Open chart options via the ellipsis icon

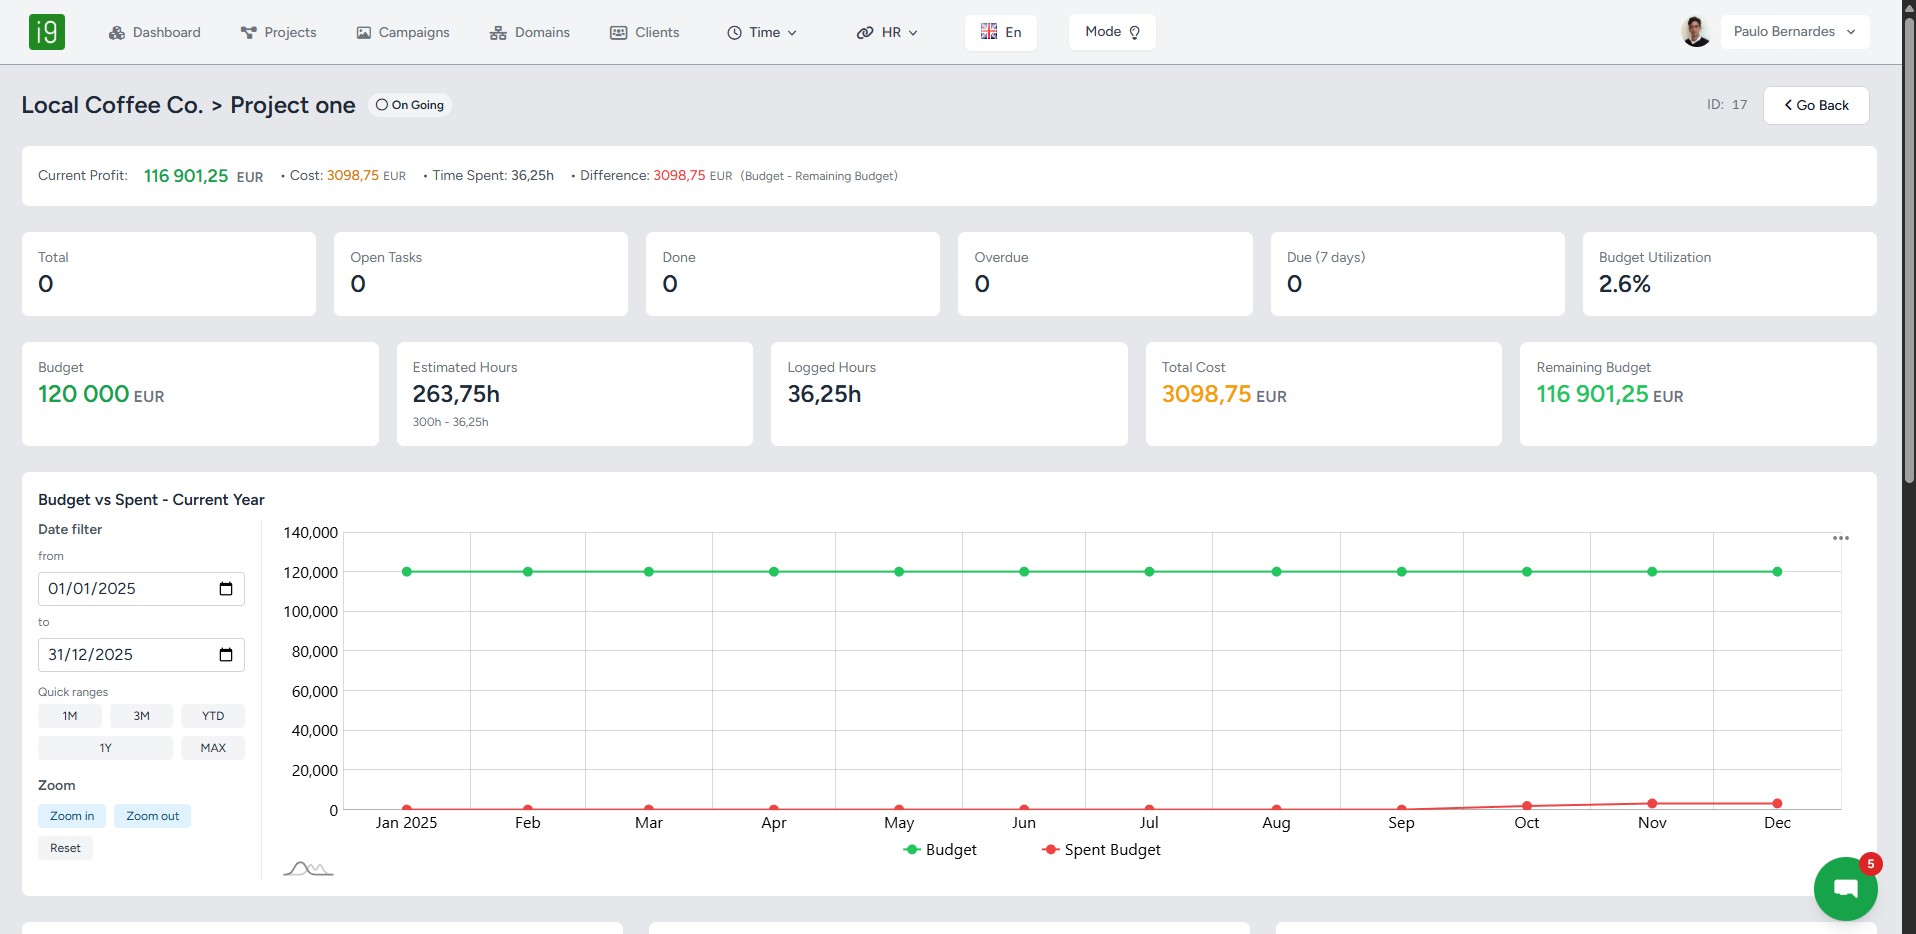point(1841,538)
